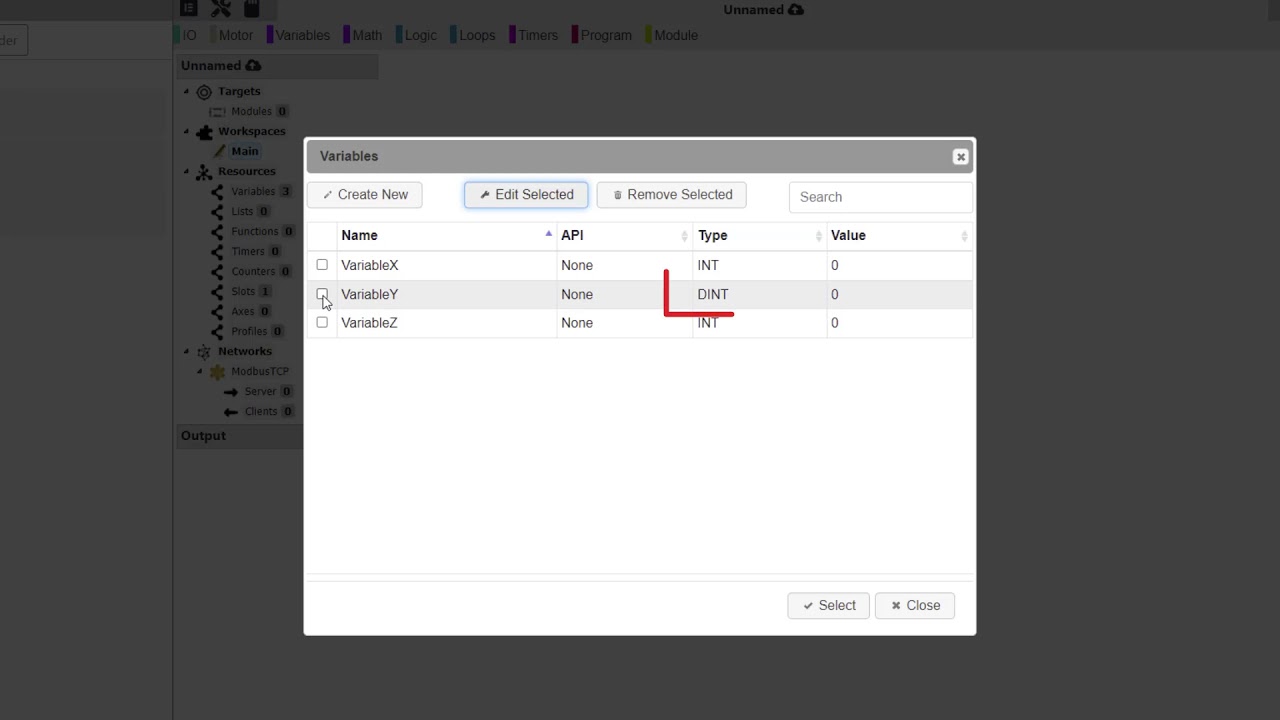The height and width of the screenshot is (720, 1280).
Task: Open the Motor block category
Action: [x=232, y=35]
